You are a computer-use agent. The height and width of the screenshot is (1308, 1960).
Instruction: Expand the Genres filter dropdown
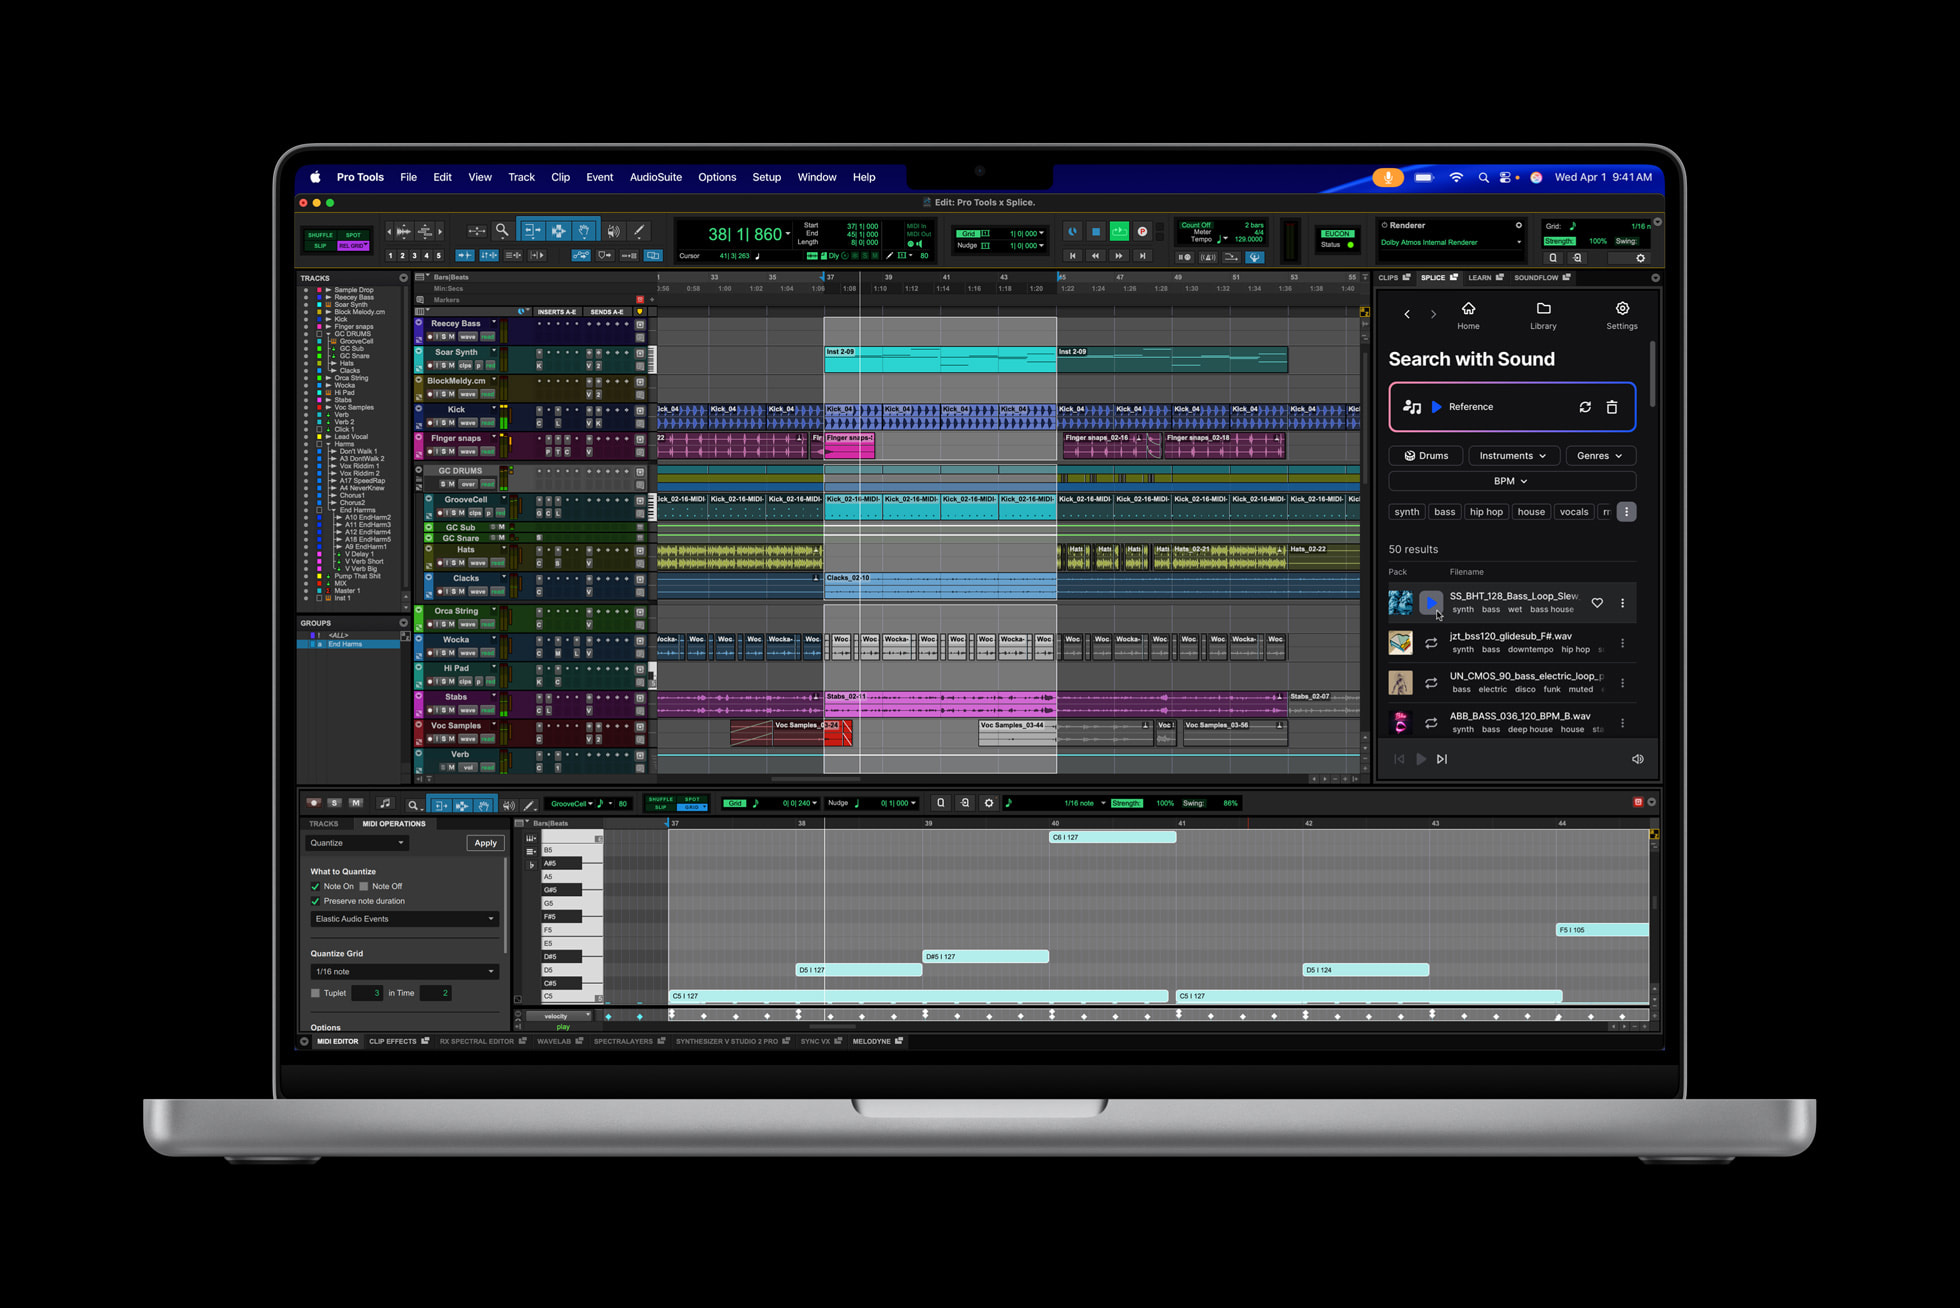(x=1600, y=455)
